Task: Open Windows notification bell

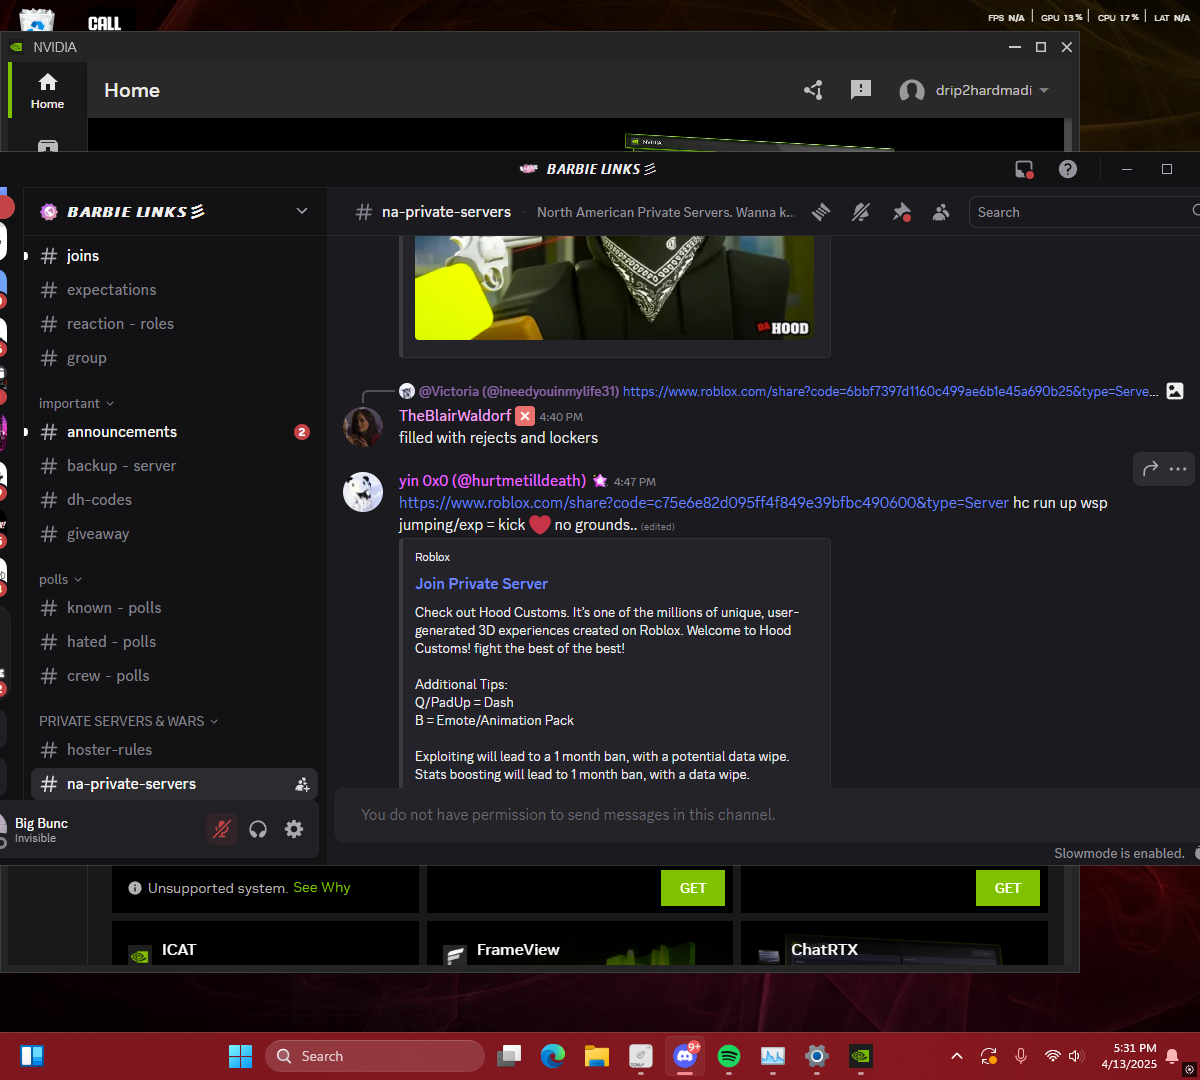Action: (x=1172, y=1056)
